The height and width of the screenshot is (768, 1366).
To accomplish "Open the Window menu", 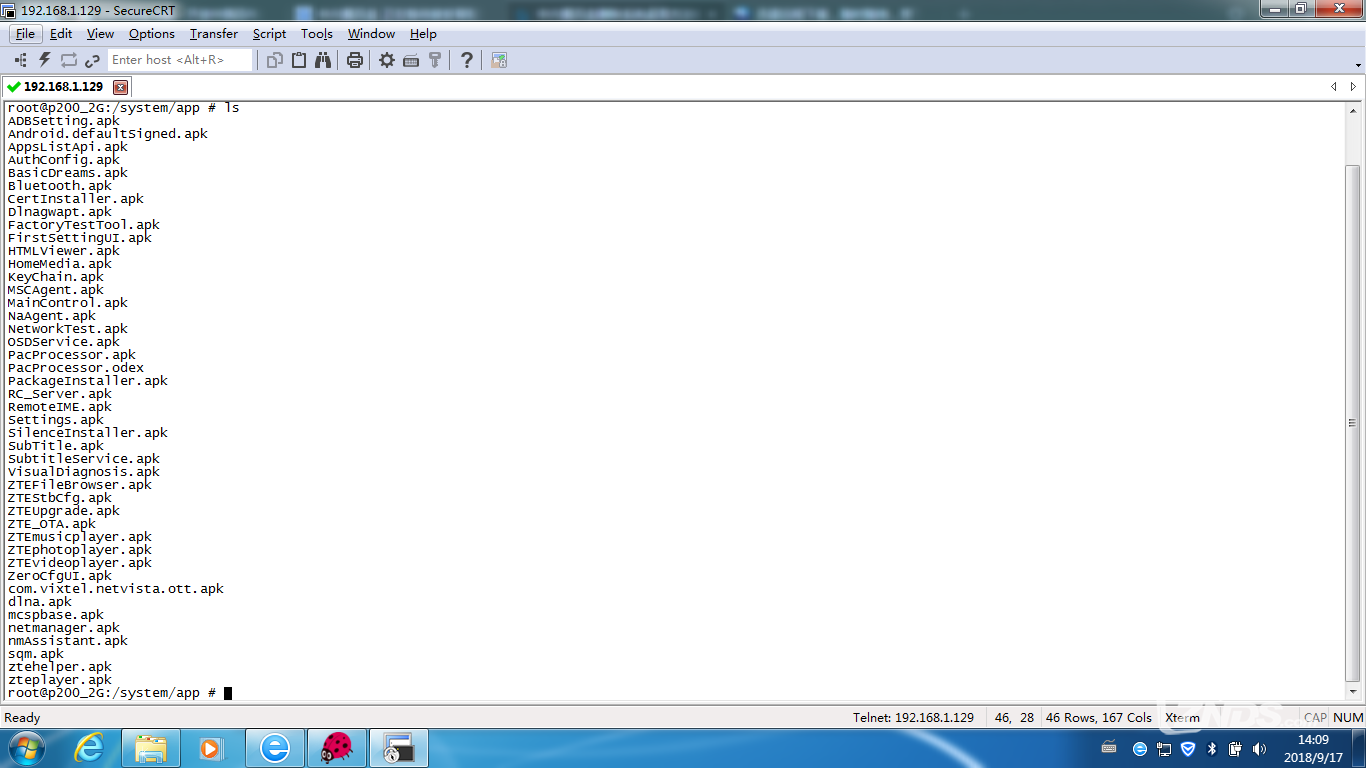I will [x=371, y=34].
